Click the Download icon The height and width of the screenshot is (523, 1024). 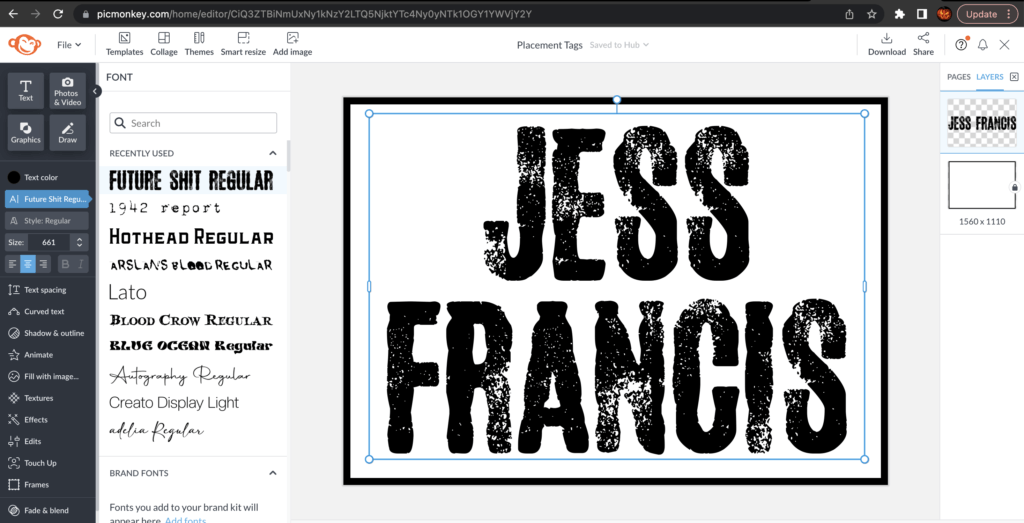886,44
